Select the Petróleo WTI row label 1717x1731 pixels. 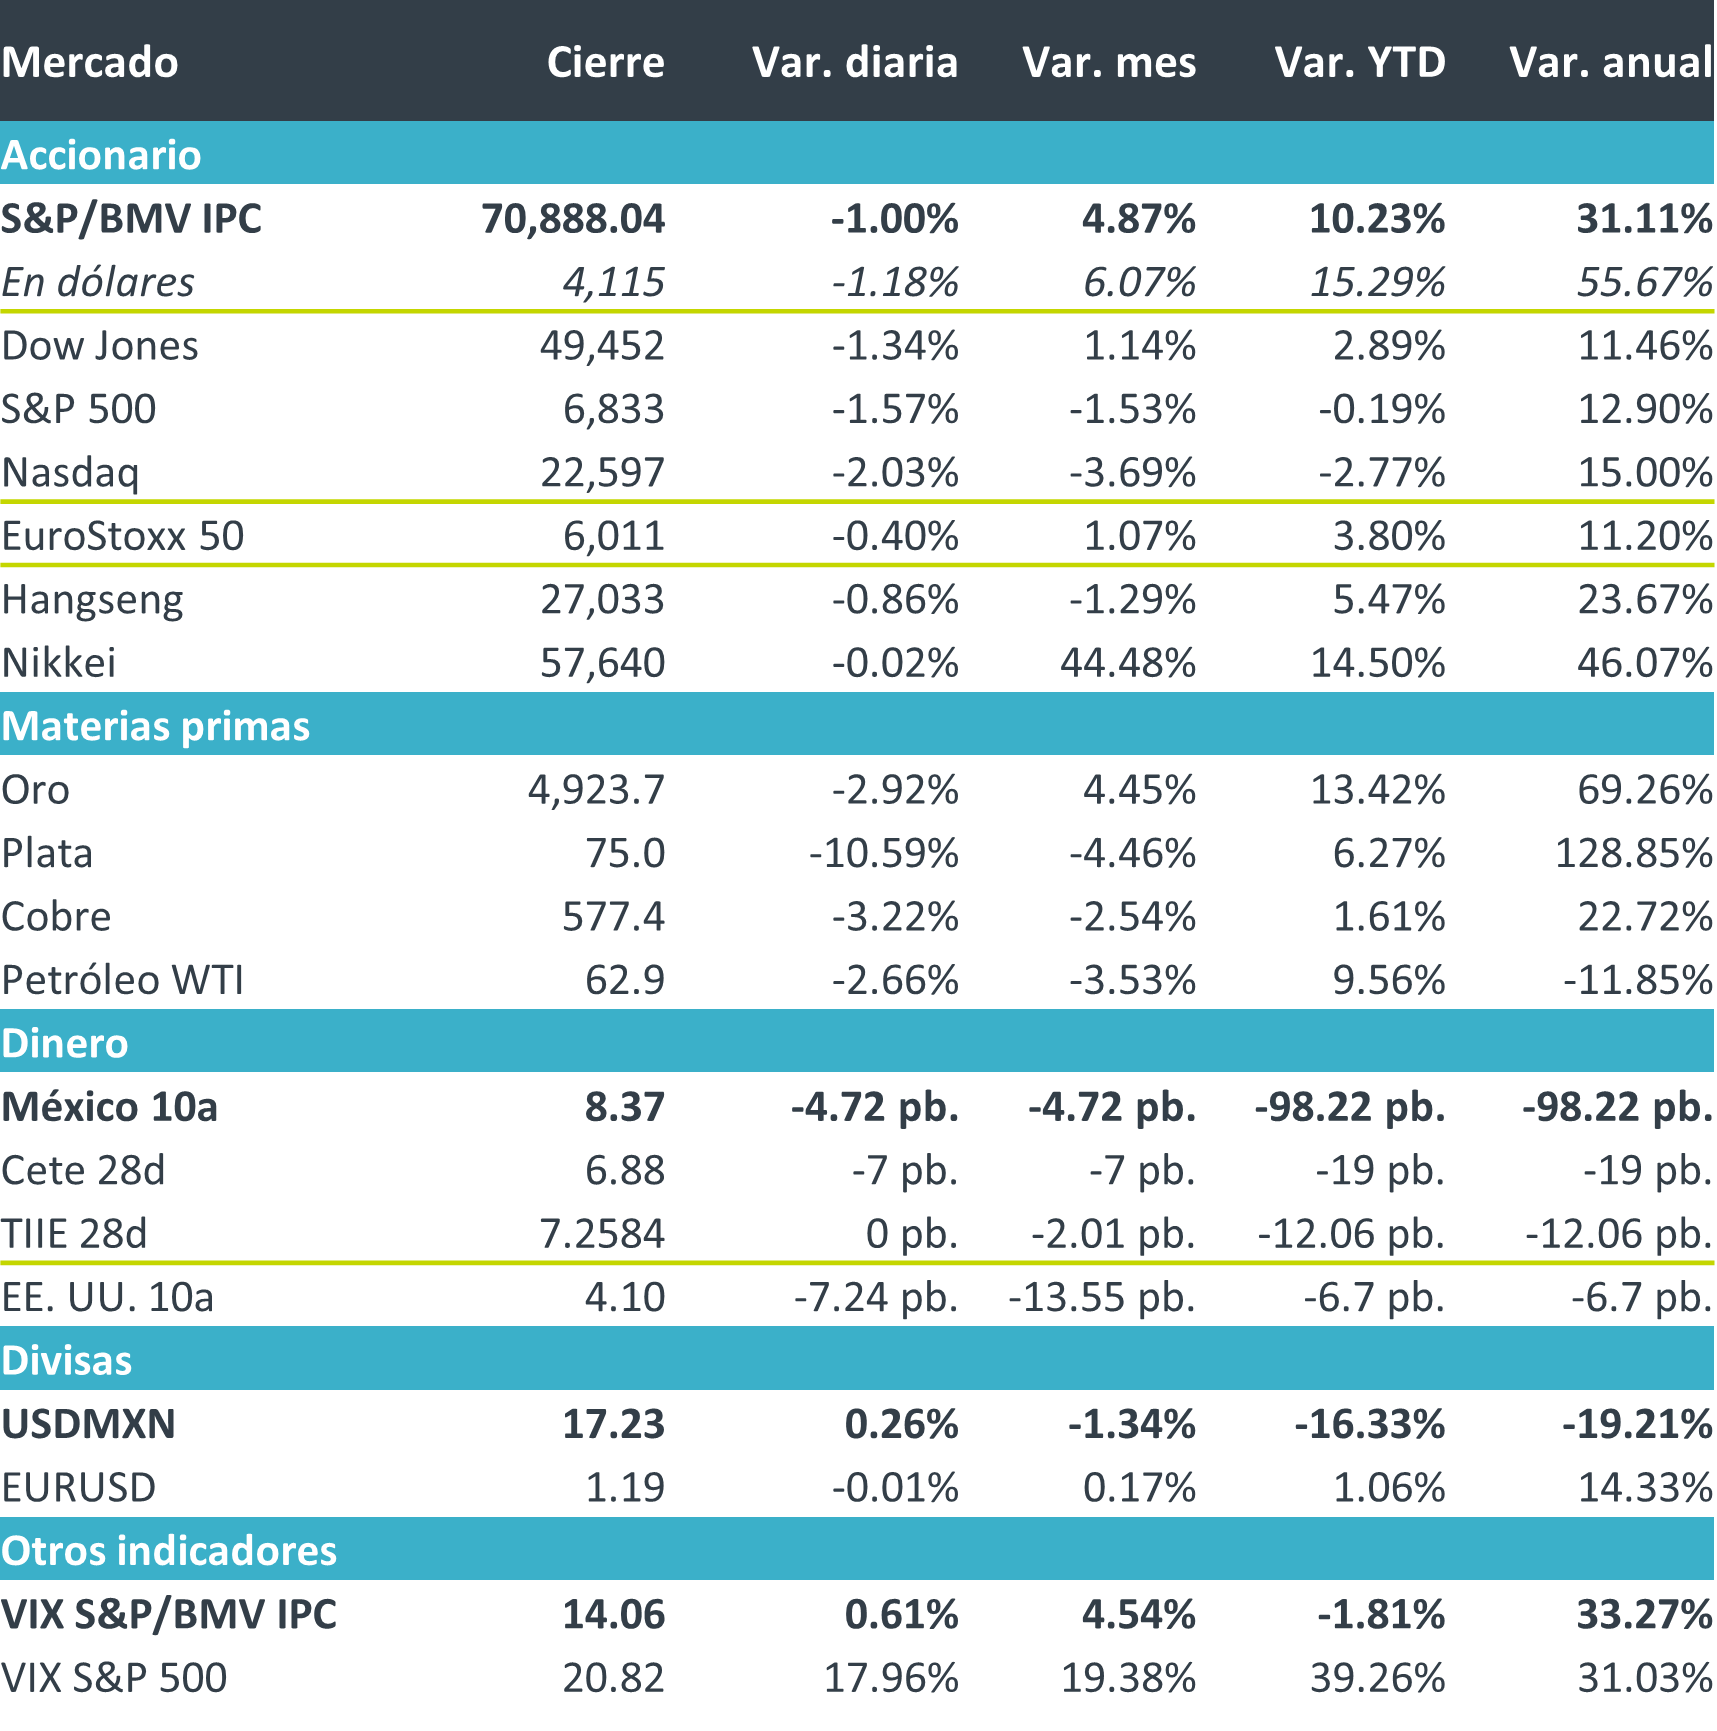tap(123, 980)
